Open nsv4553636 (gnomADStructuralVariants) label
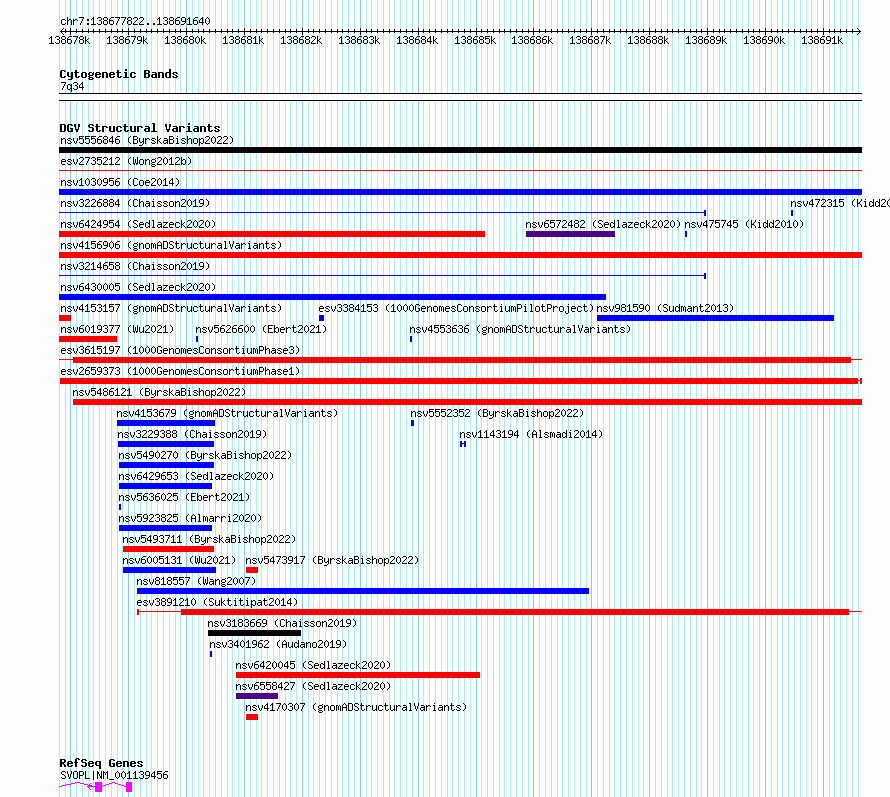 (x=520, y=329)
